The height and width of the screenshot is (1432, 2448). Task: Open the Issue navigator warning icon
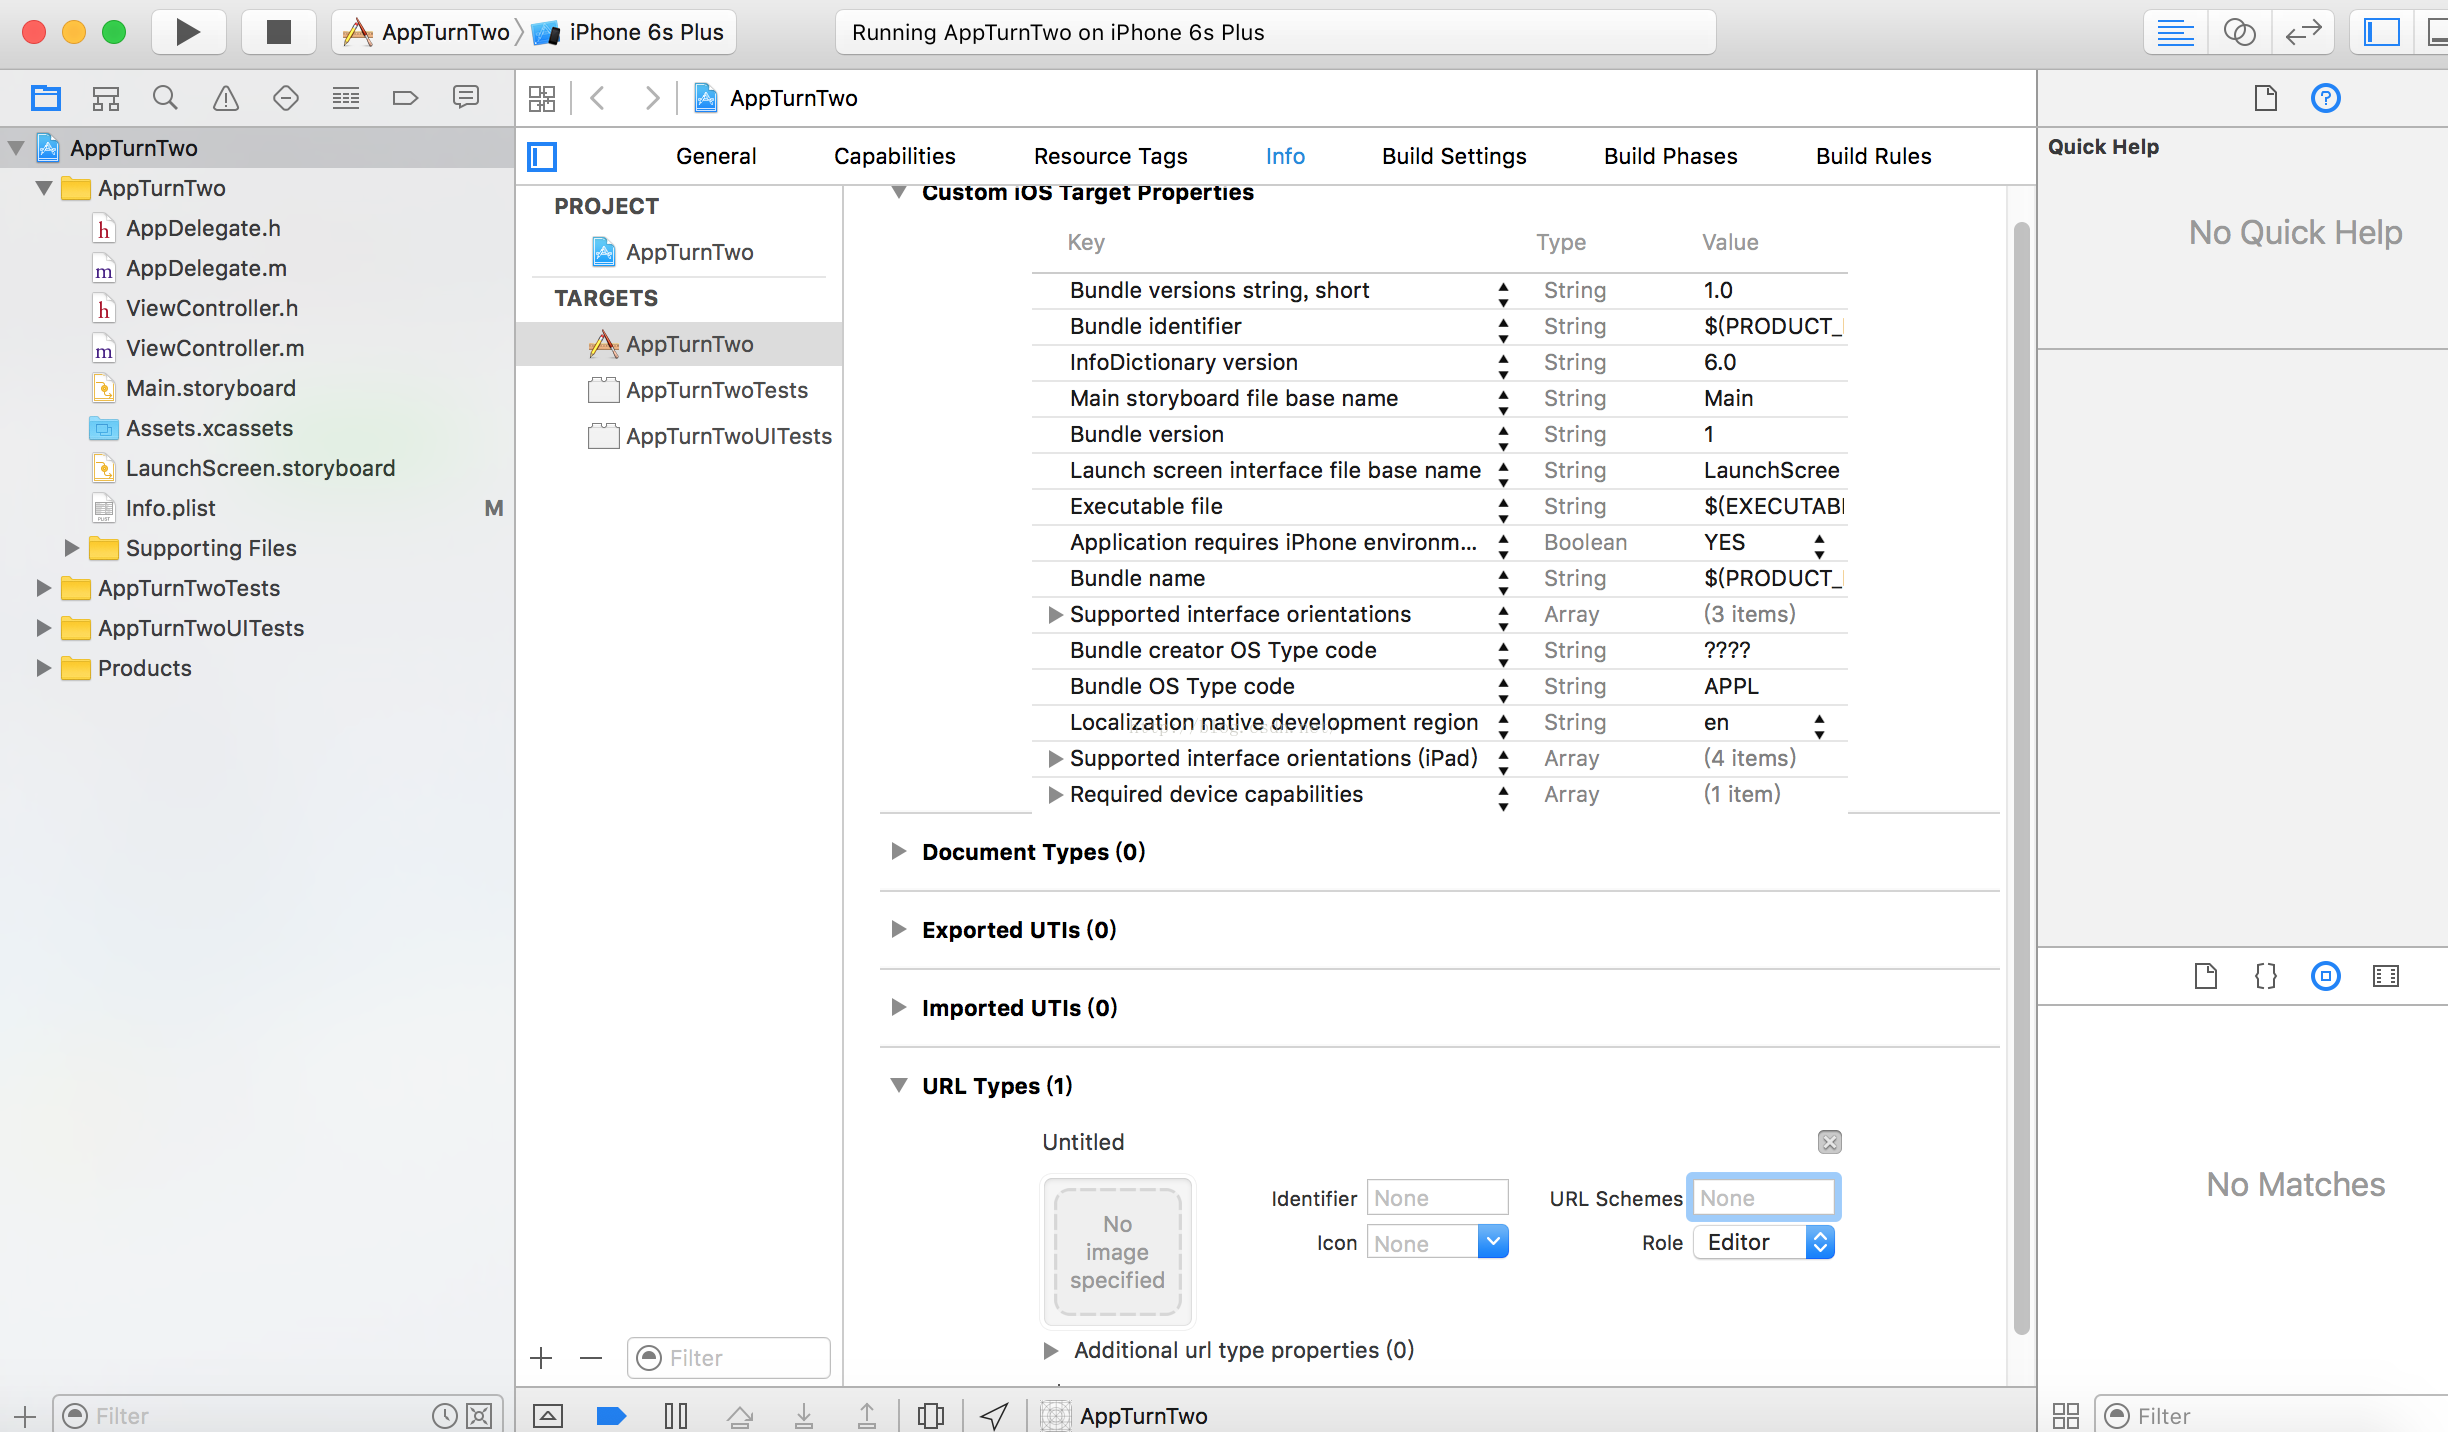(x=226, y=98)
